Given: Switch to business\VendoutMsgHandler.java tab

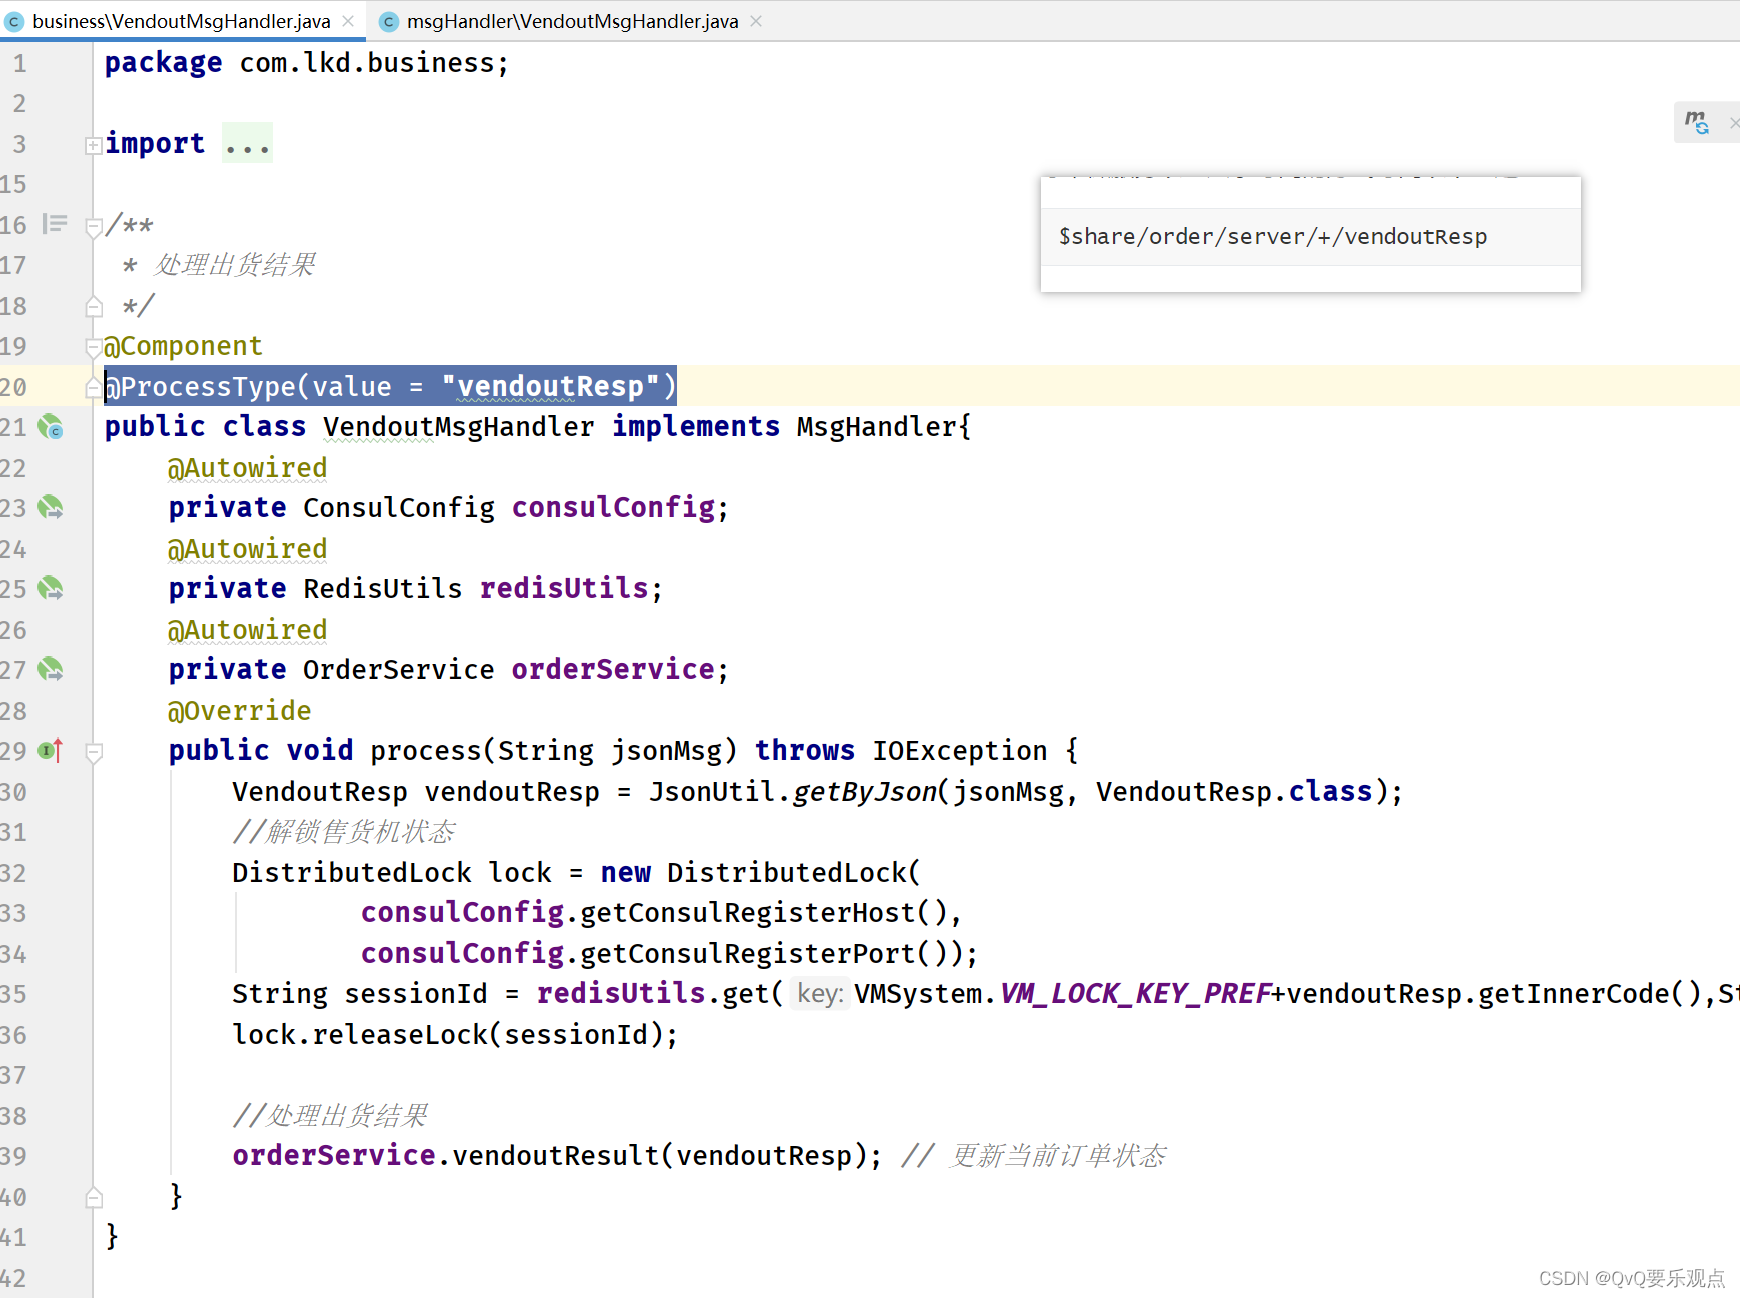Looking at the screenshot, I should tap(181, 21).
